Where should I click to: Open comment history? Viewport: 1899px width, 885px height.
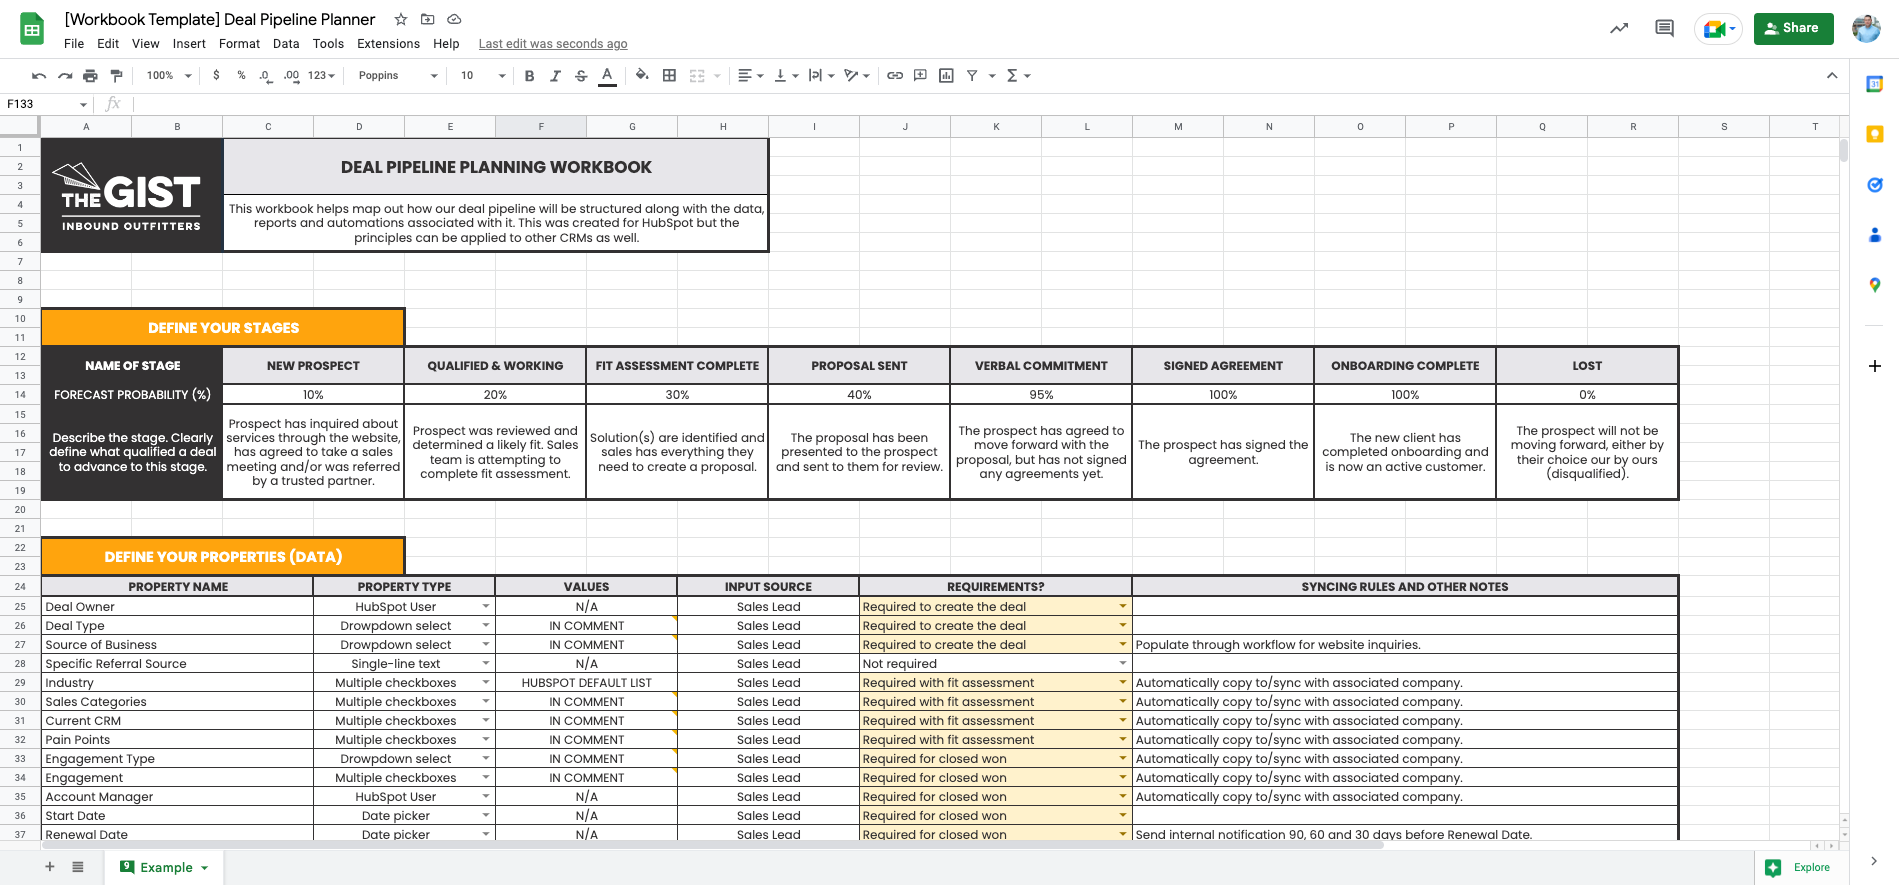tap(1665, 29)
